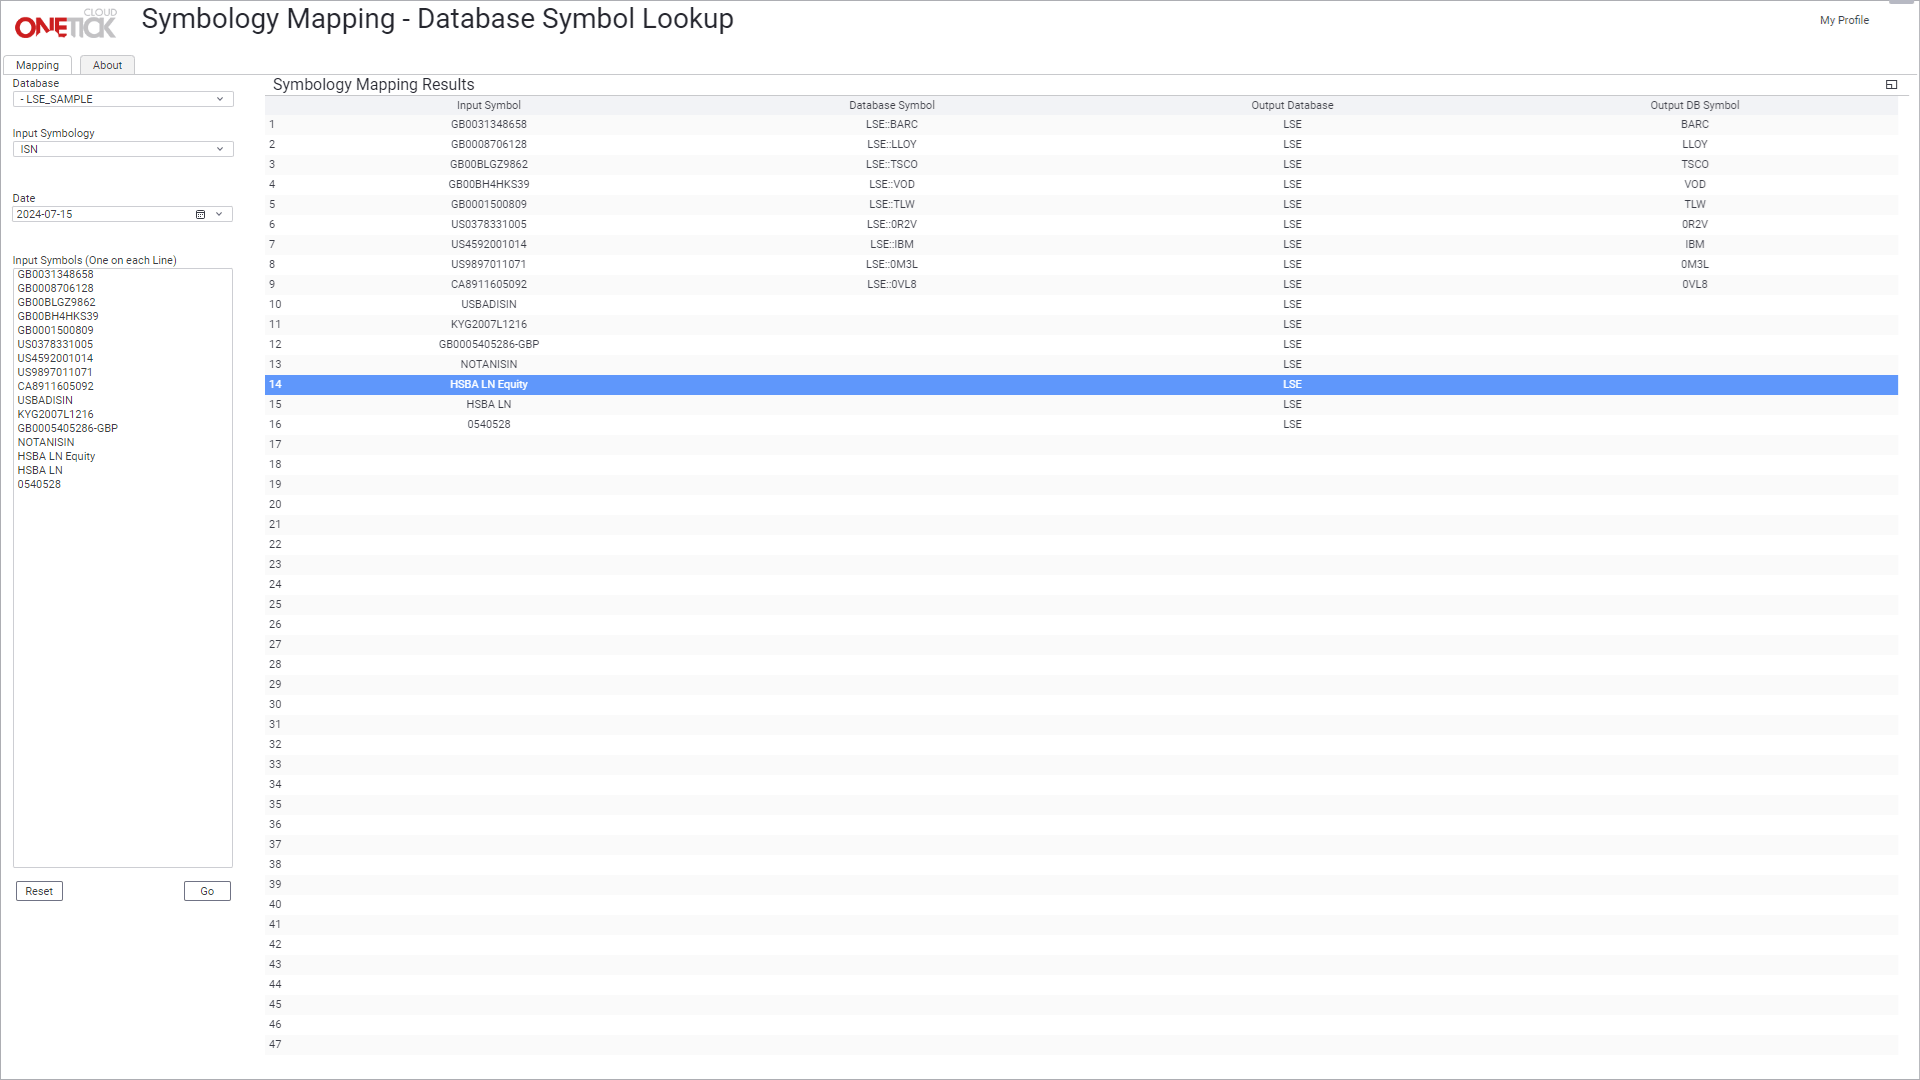Select the highlighted HSBA LN Equity row
1920x1080 pixels.
pos(488,385)
